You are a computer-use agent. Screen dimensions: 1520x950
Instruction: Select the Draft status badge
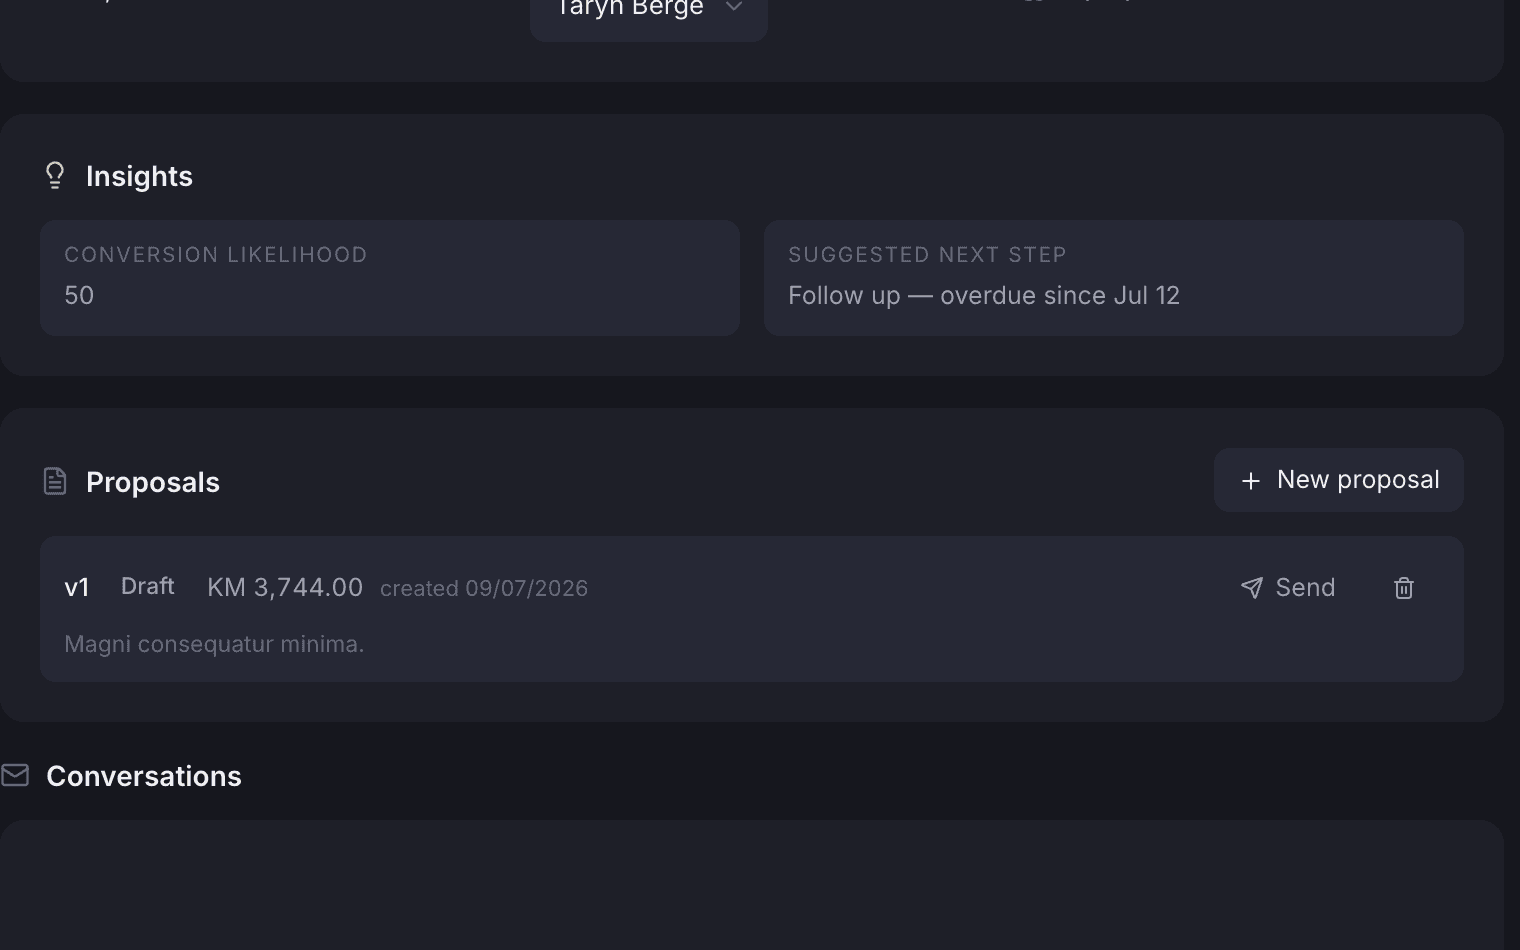pyautogui.click(x=148, y=586)
